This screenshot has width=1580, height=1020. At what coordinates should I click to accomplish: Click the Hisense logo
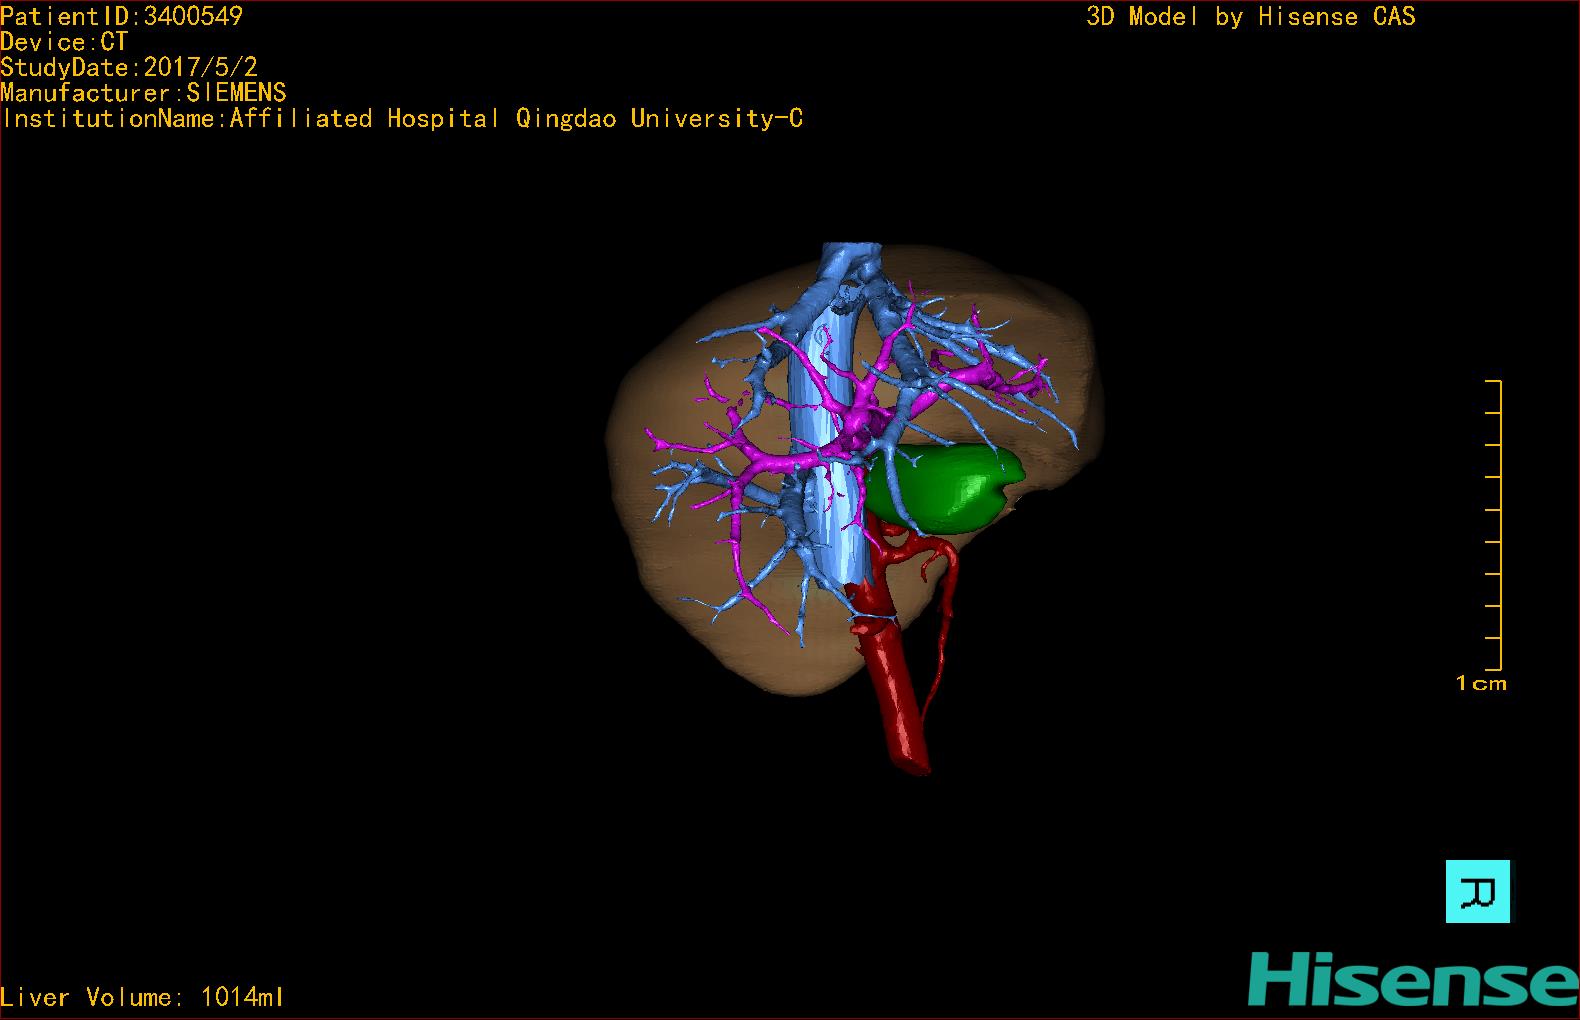tap(1413, 978)
